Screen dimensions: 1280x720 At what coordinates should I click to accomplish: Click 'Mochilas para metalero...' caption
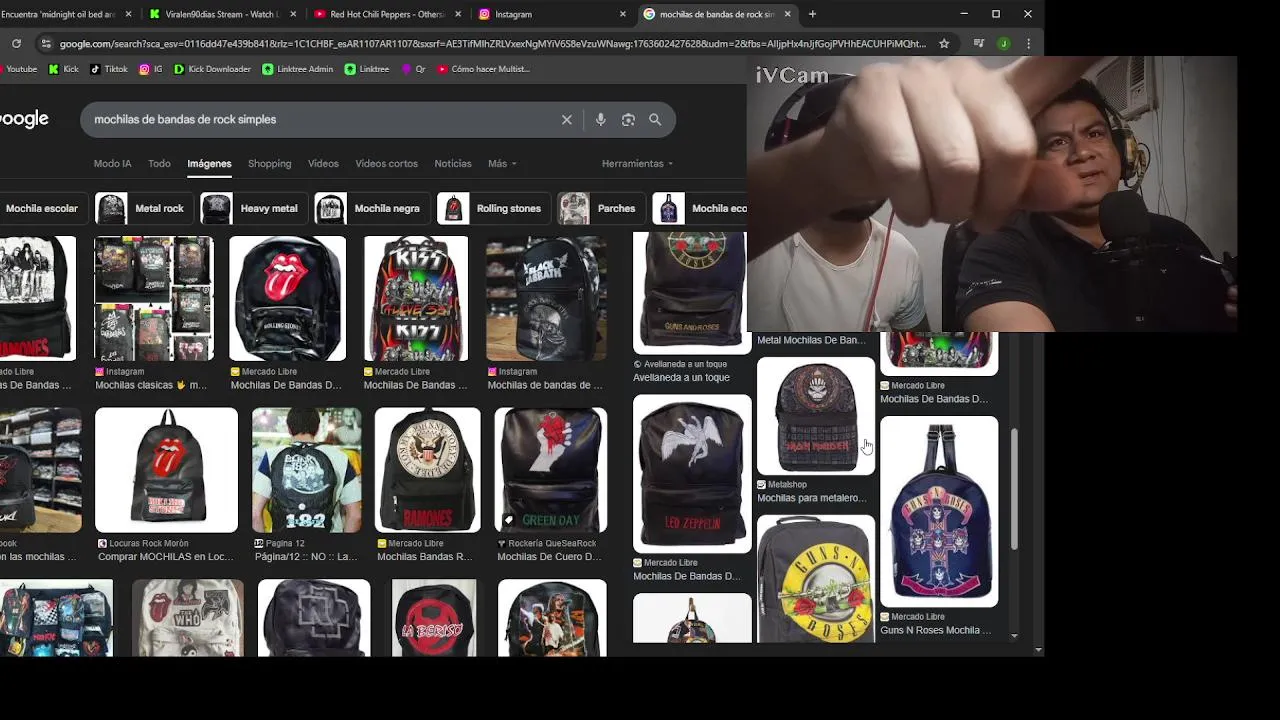811,498
